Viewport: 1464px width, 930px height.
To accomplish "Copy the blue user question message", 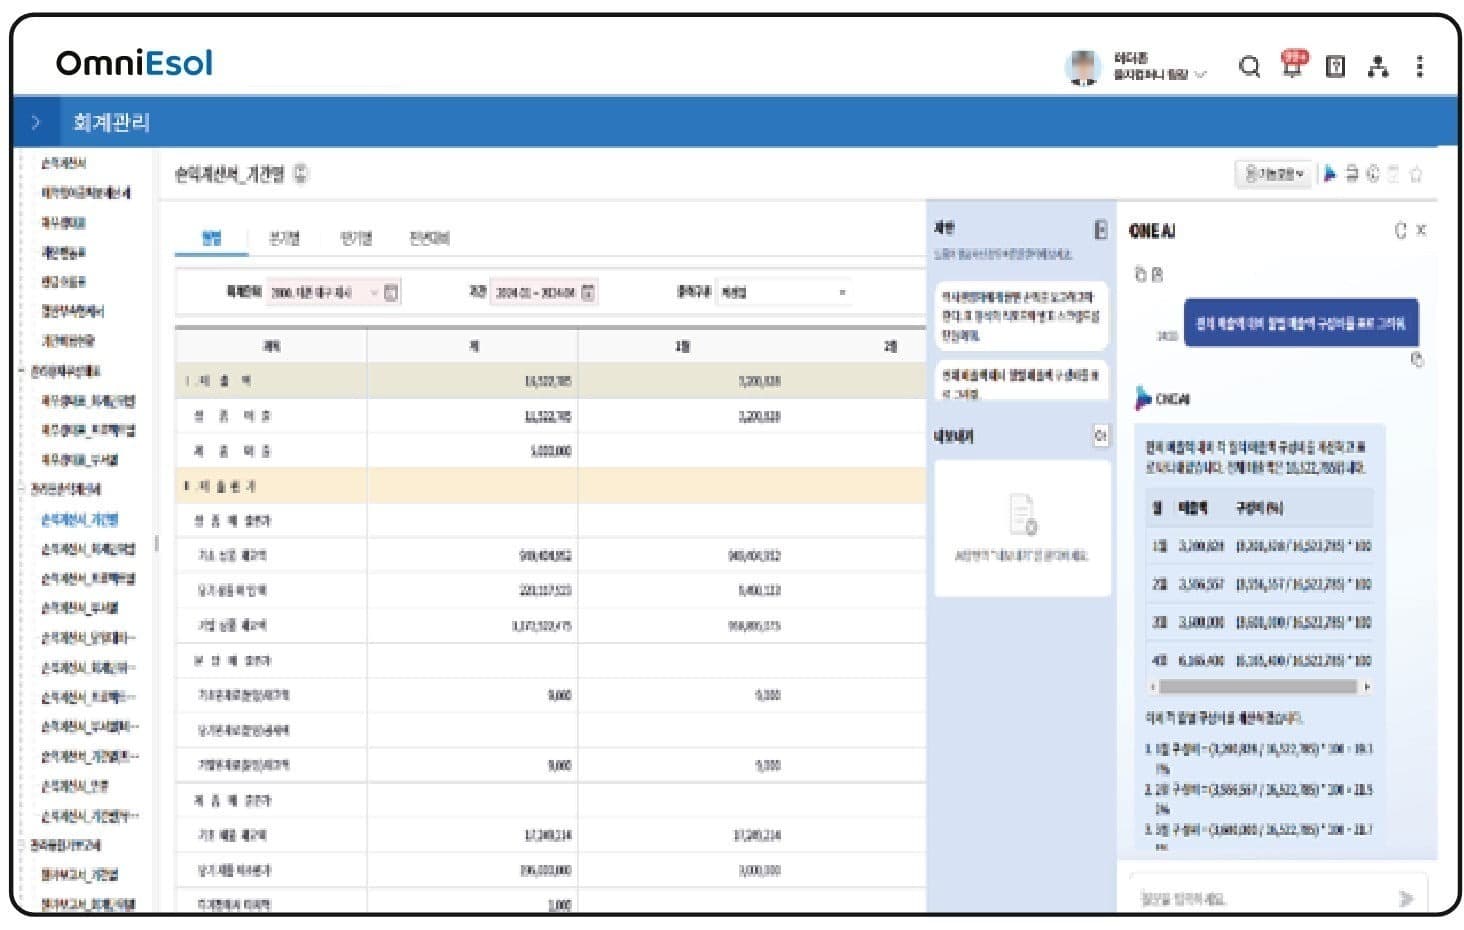I will (x=1416, y=360).
